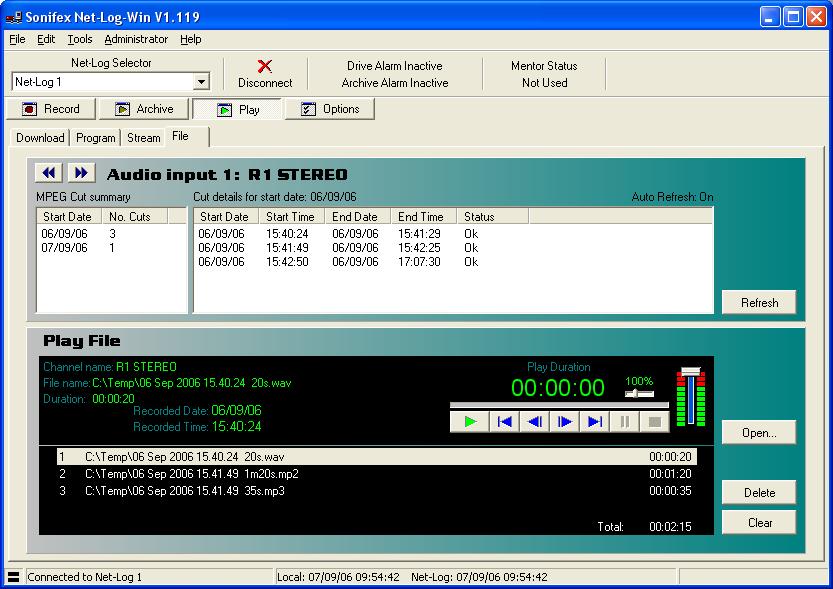
Task: Select the Stream tab
Action: pyautogui.click(x=143, y=138)
